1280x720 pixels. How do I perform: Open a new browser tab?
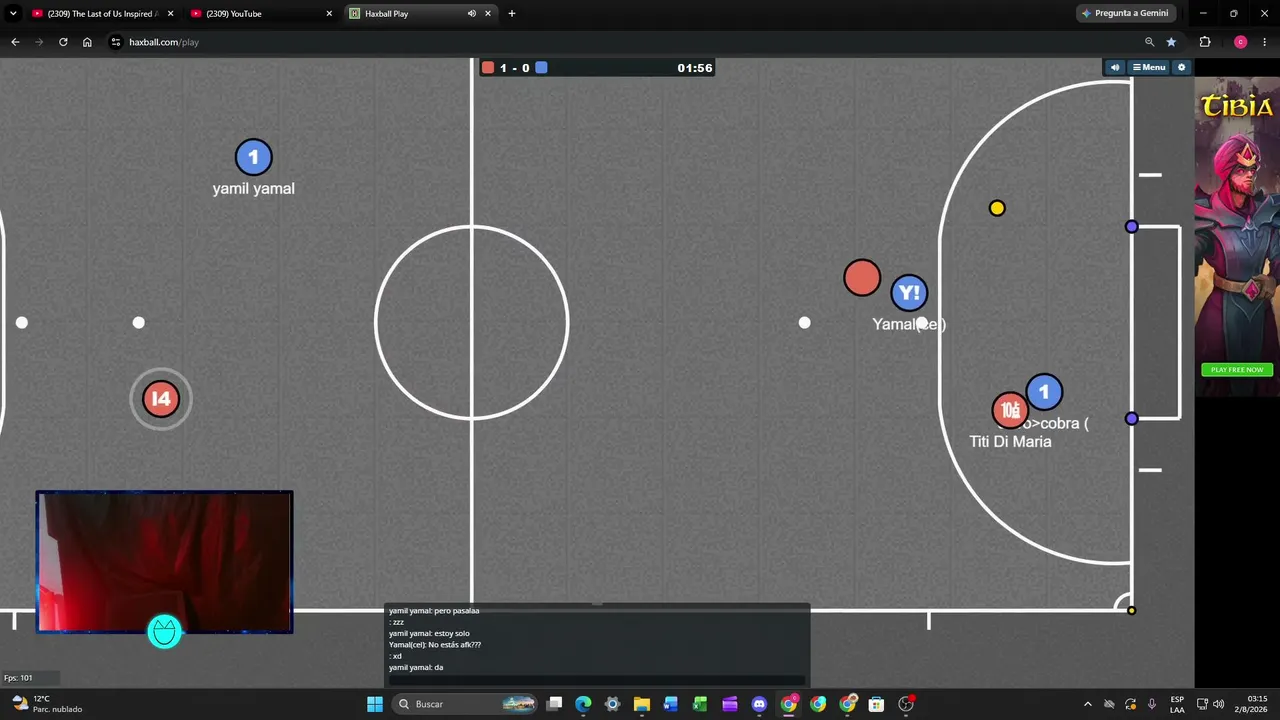click(x=512, y=14)
